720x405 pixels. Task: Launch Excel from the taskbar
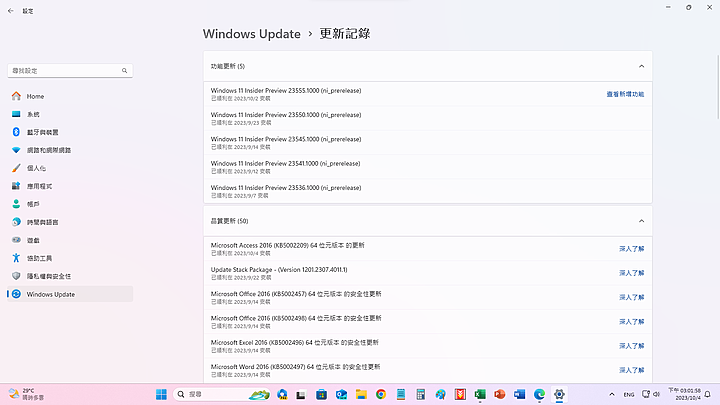pos(480,394)
